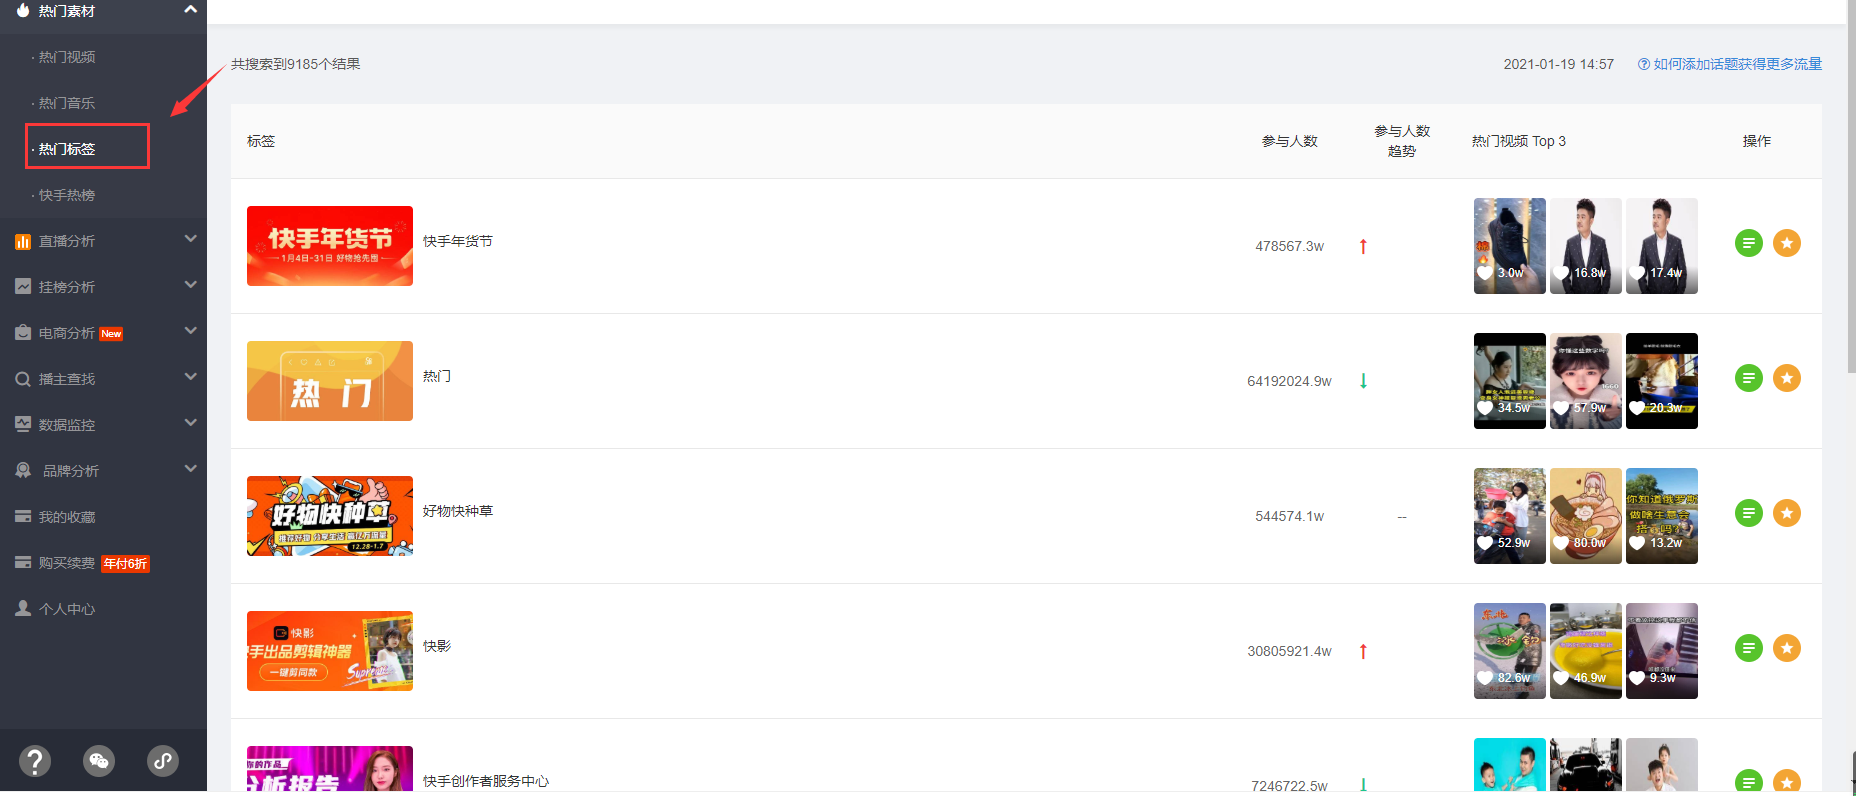The width and height of the screenshot is (1856, 796).
Task: Click the WeChat icon at the sidebar bottom
Action: [x=99, y=761]
